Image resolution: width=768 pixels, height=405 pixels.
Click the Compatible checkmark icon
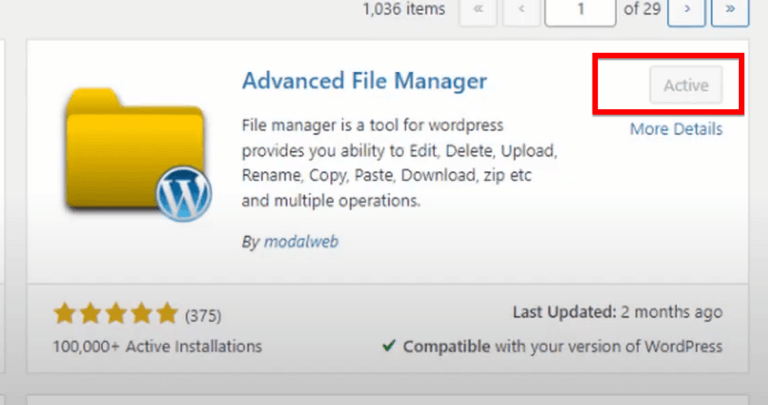pyautogui.click(x=388, y=347)
